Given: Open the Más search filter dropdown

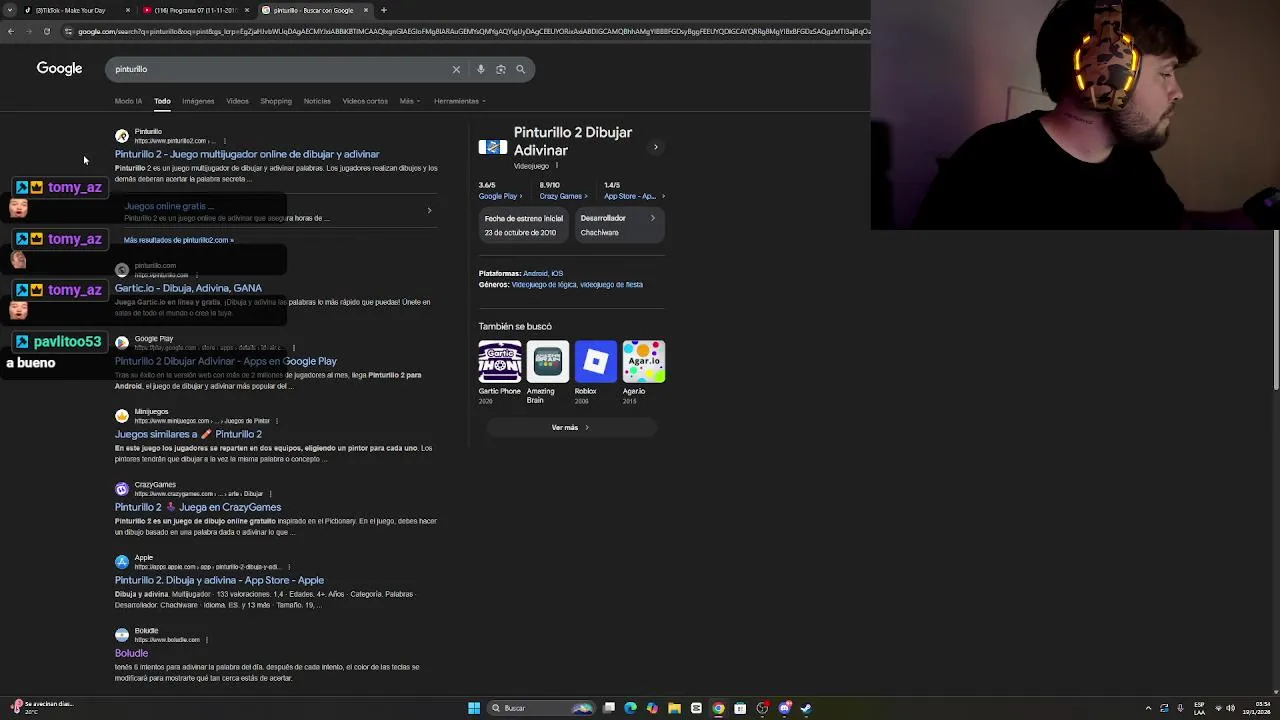Looking at the screenshot, I should 410,101.
